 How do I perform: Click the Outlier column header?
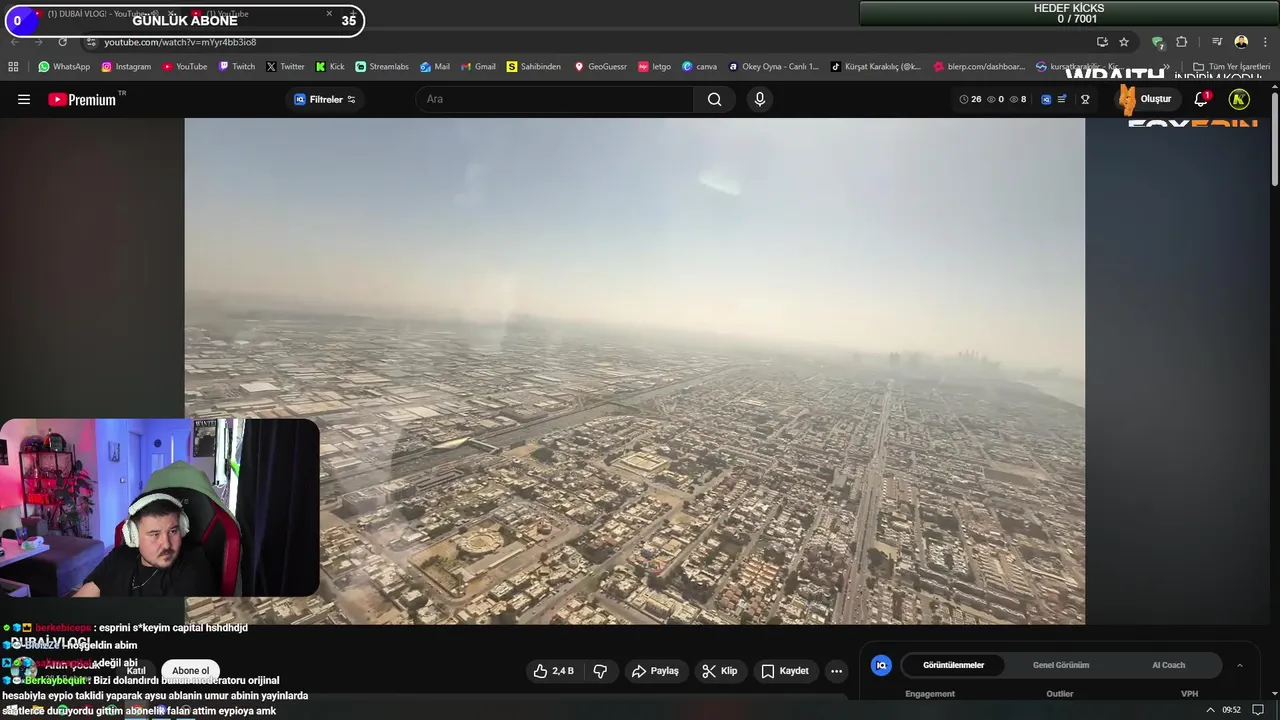point(1060,694)
